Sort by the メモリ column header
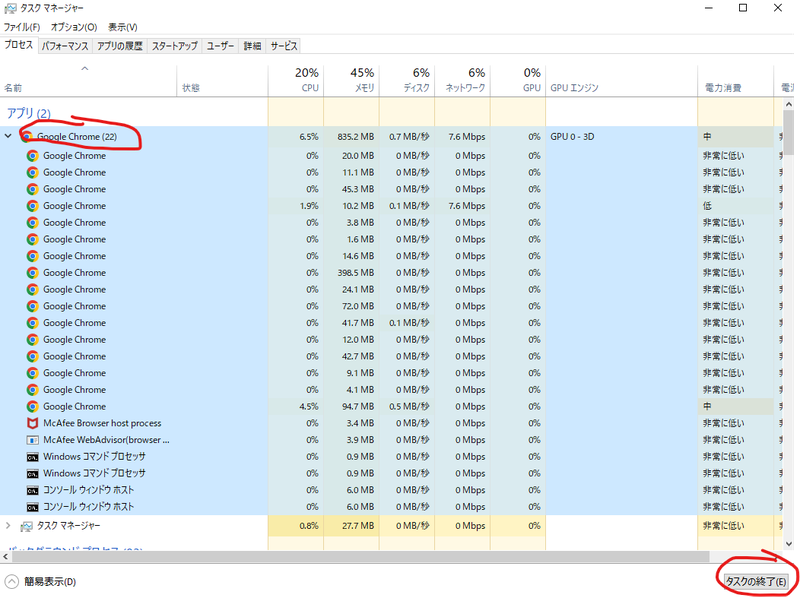Image resolution: width=800 pixels, height=598 pixels. (352, 81)
